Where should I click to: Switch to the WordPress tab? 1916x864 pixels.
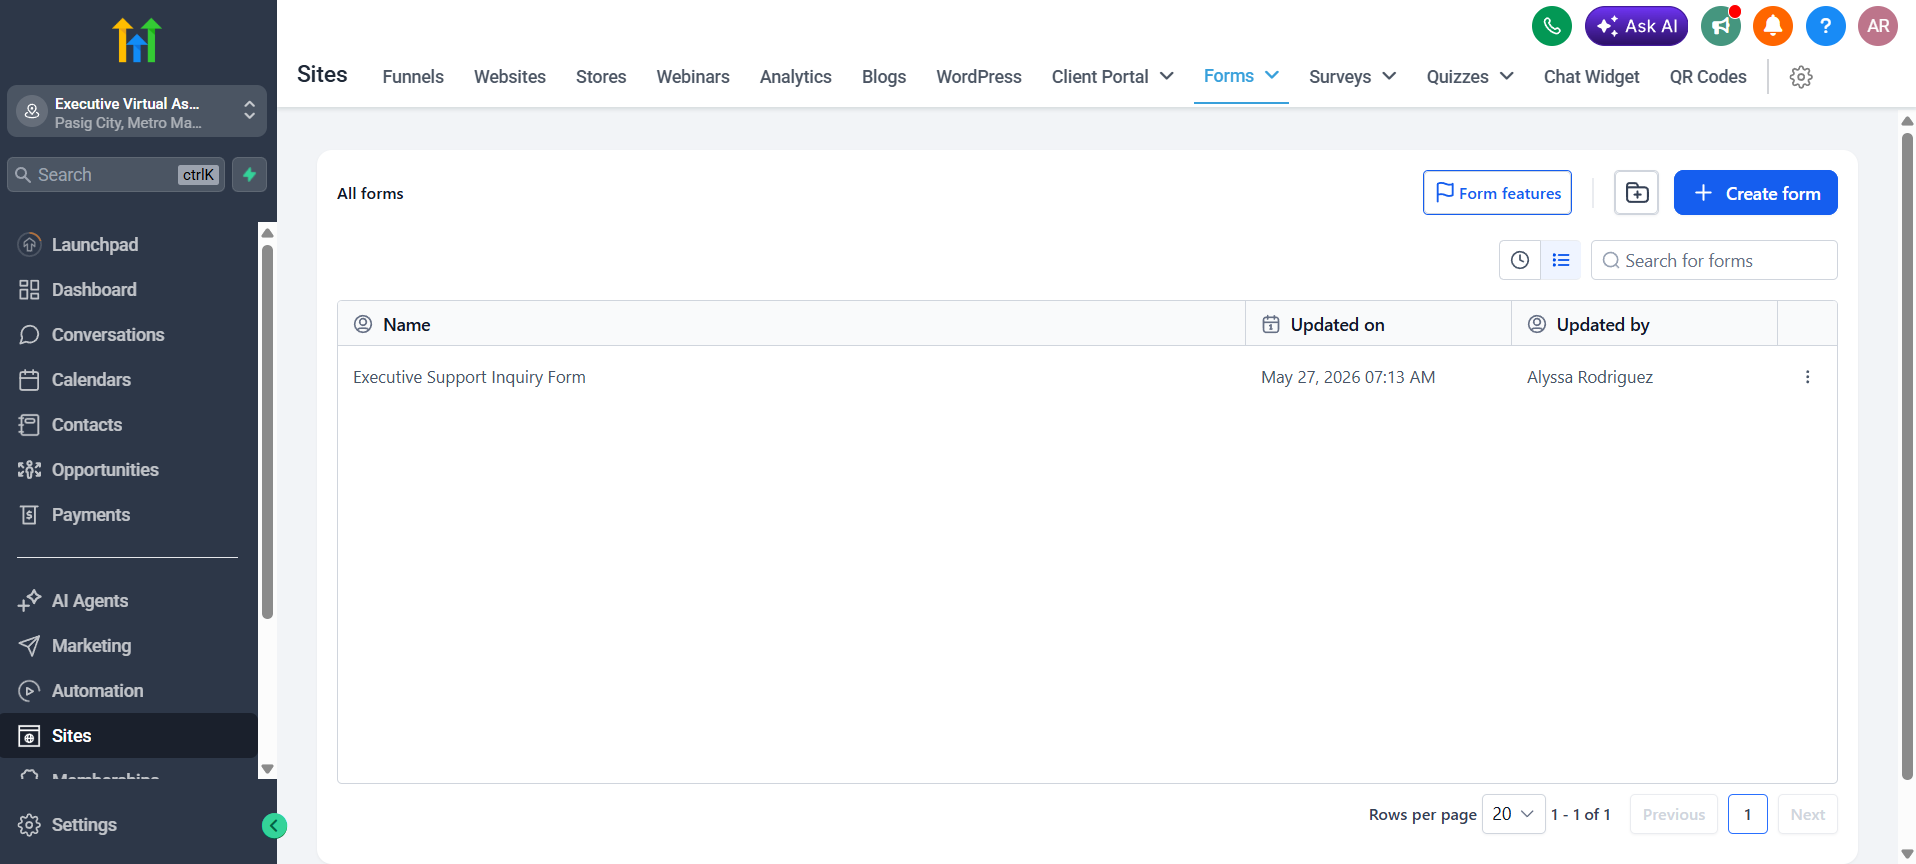click(979, 77)
